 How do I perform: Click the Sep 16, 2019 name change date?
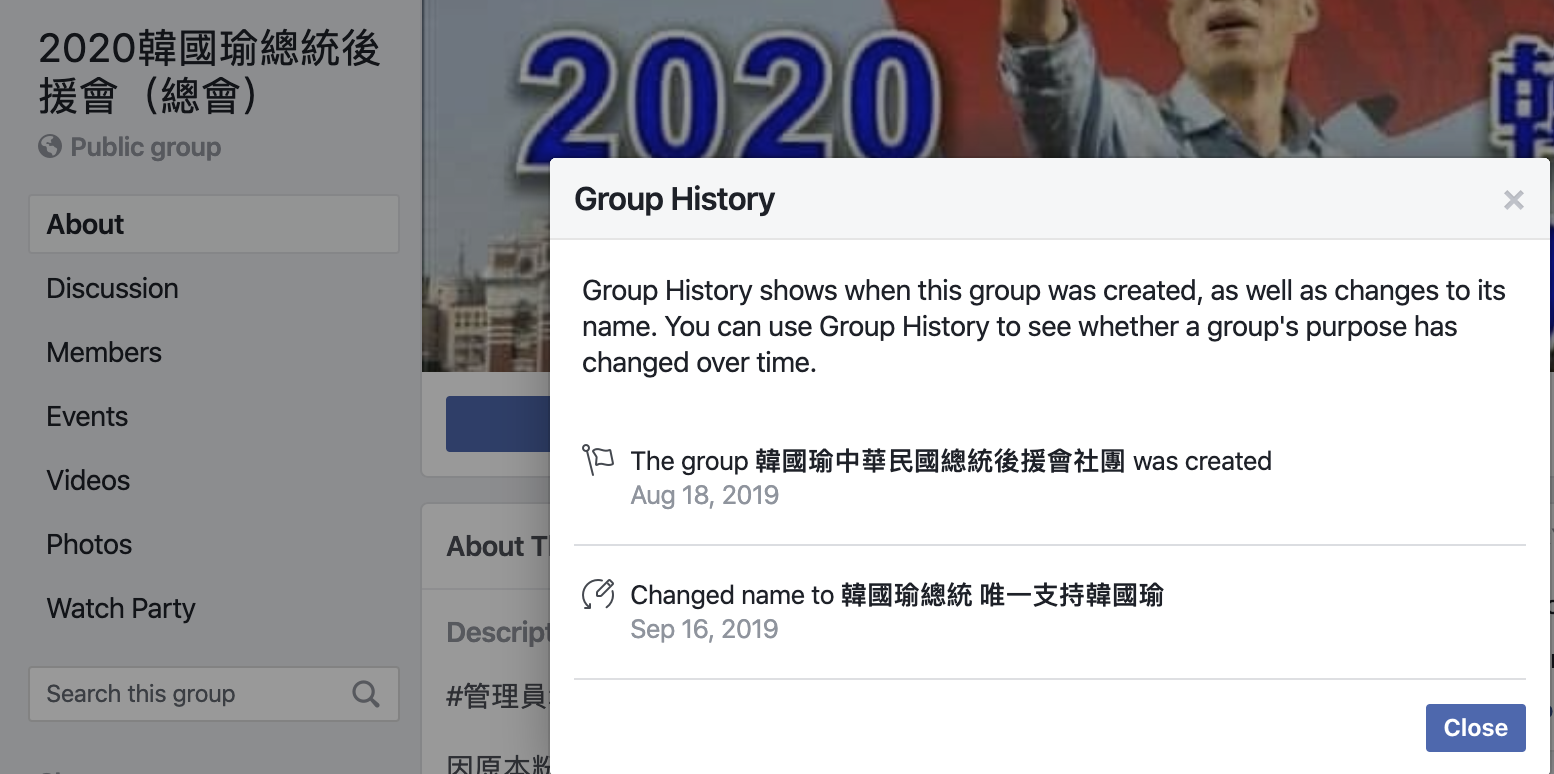(x=704, y=629)
